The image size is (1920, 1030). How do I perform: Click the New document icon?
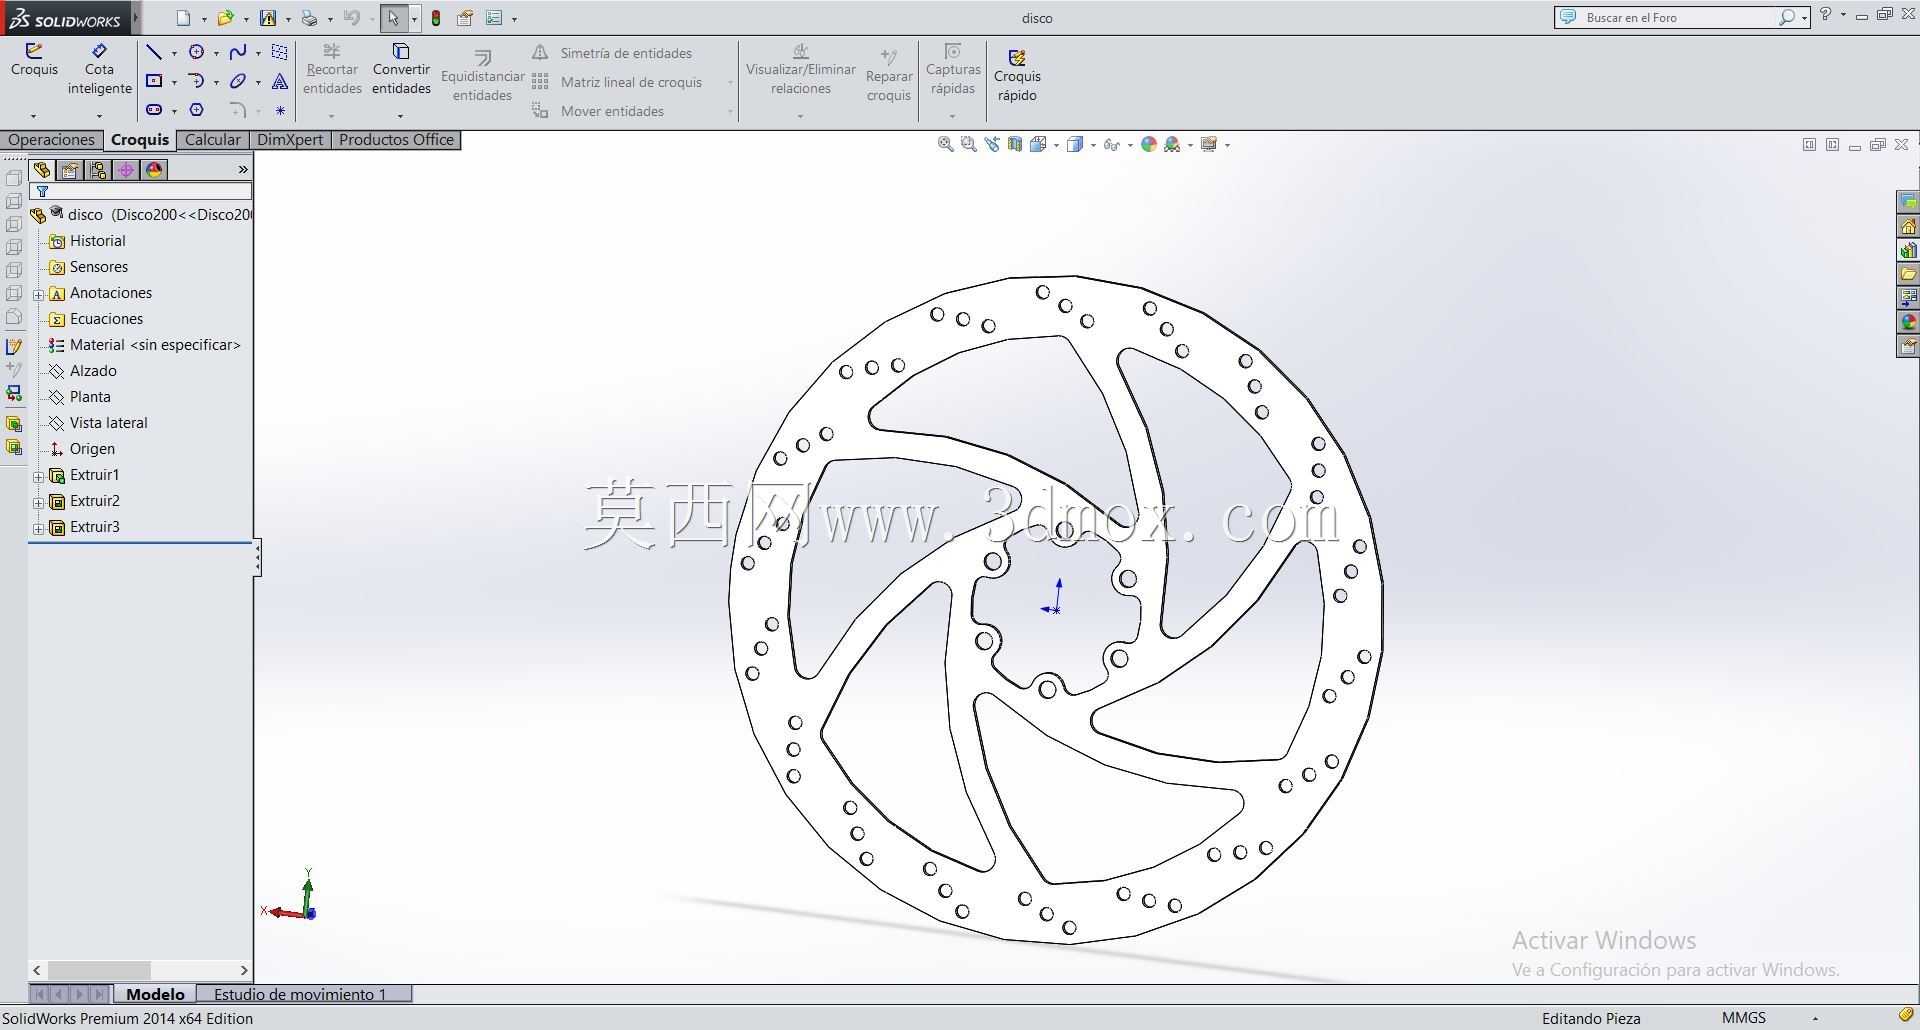point(183,18)
